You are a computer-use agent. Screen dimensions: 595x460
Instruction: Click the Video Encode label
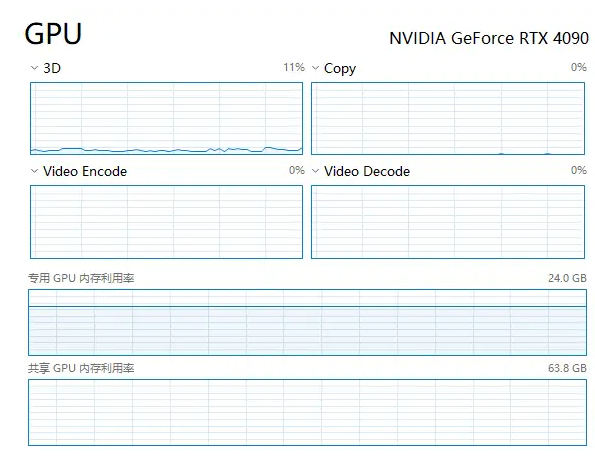(85, 171)
